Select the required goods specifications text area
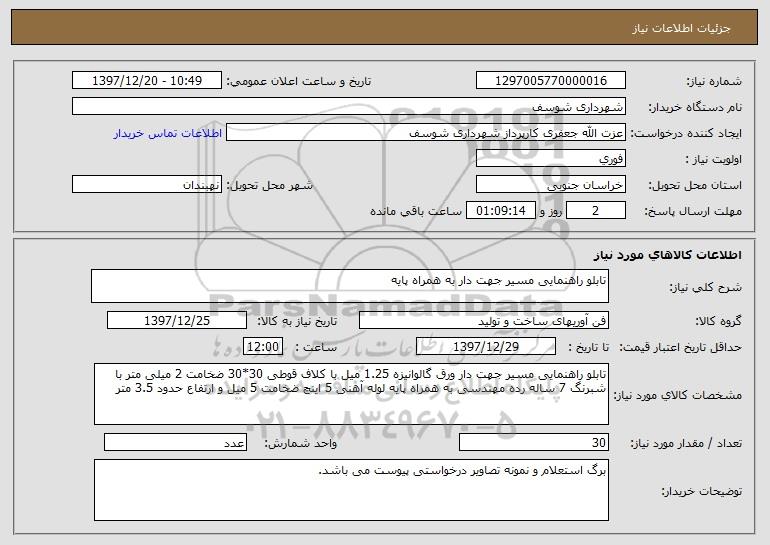 coord(351,394)
